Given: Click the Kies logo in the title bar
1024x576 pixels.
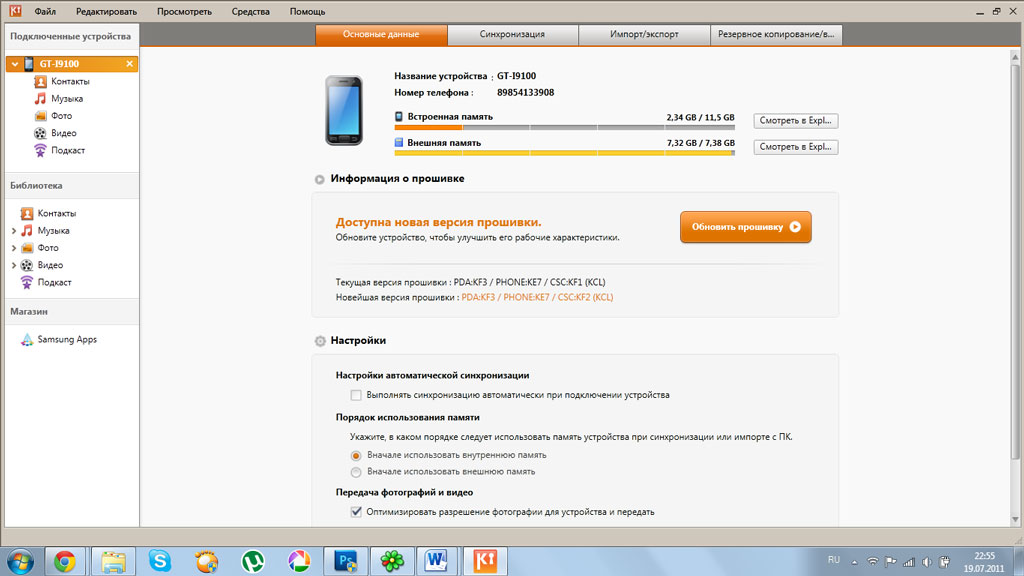Looking at the screenshot, I should 14,11.
